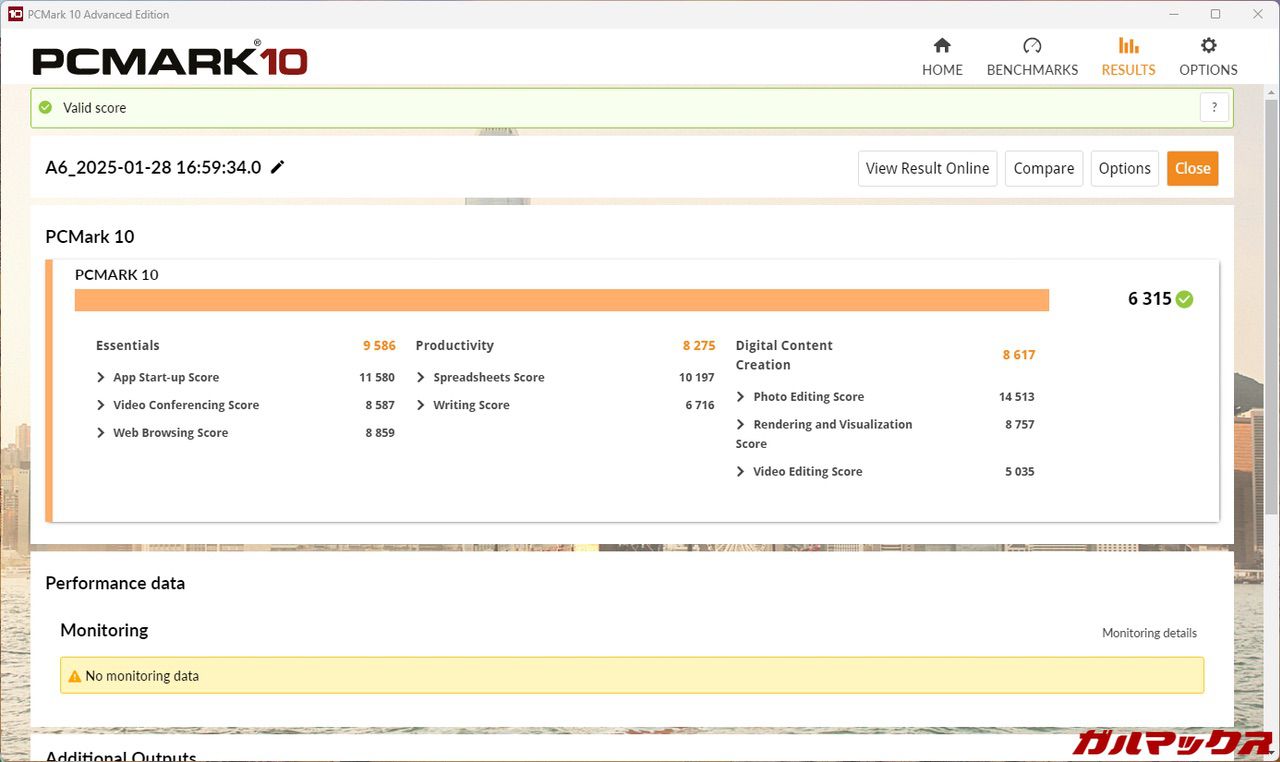Image resolution: width=1280 pixels, height=762 pixels.
Task: Click the question mark help button
Action: (1214, 108)
